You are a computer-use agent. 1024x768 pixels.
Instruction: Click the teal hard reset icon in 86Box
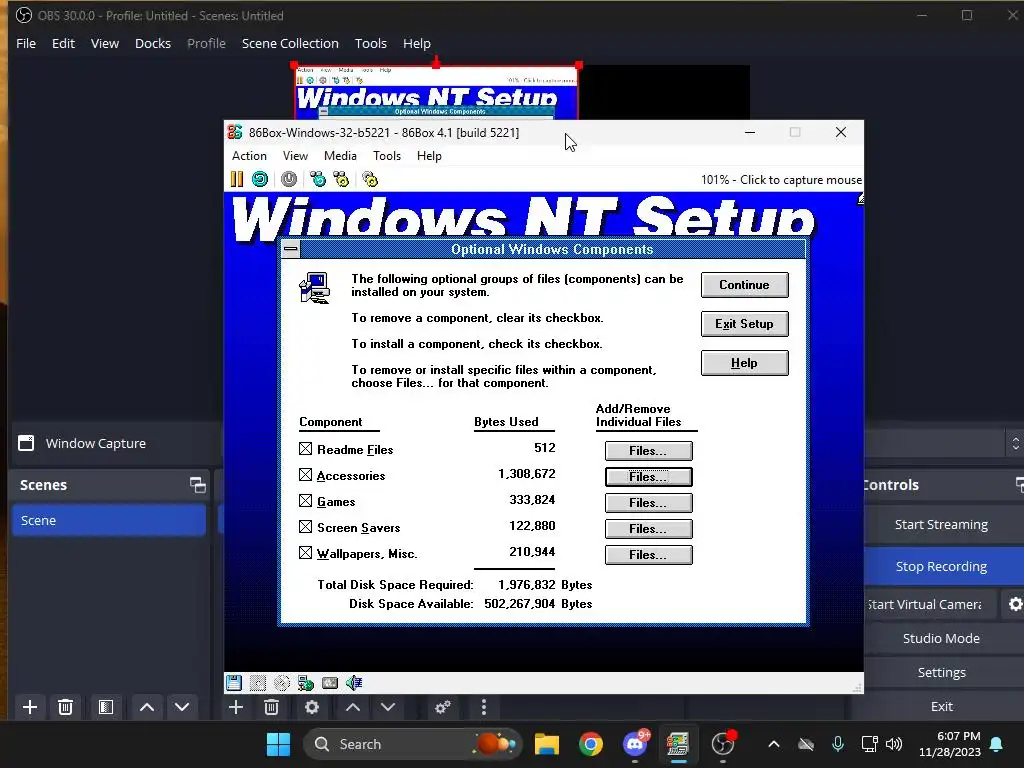[260, 179]
